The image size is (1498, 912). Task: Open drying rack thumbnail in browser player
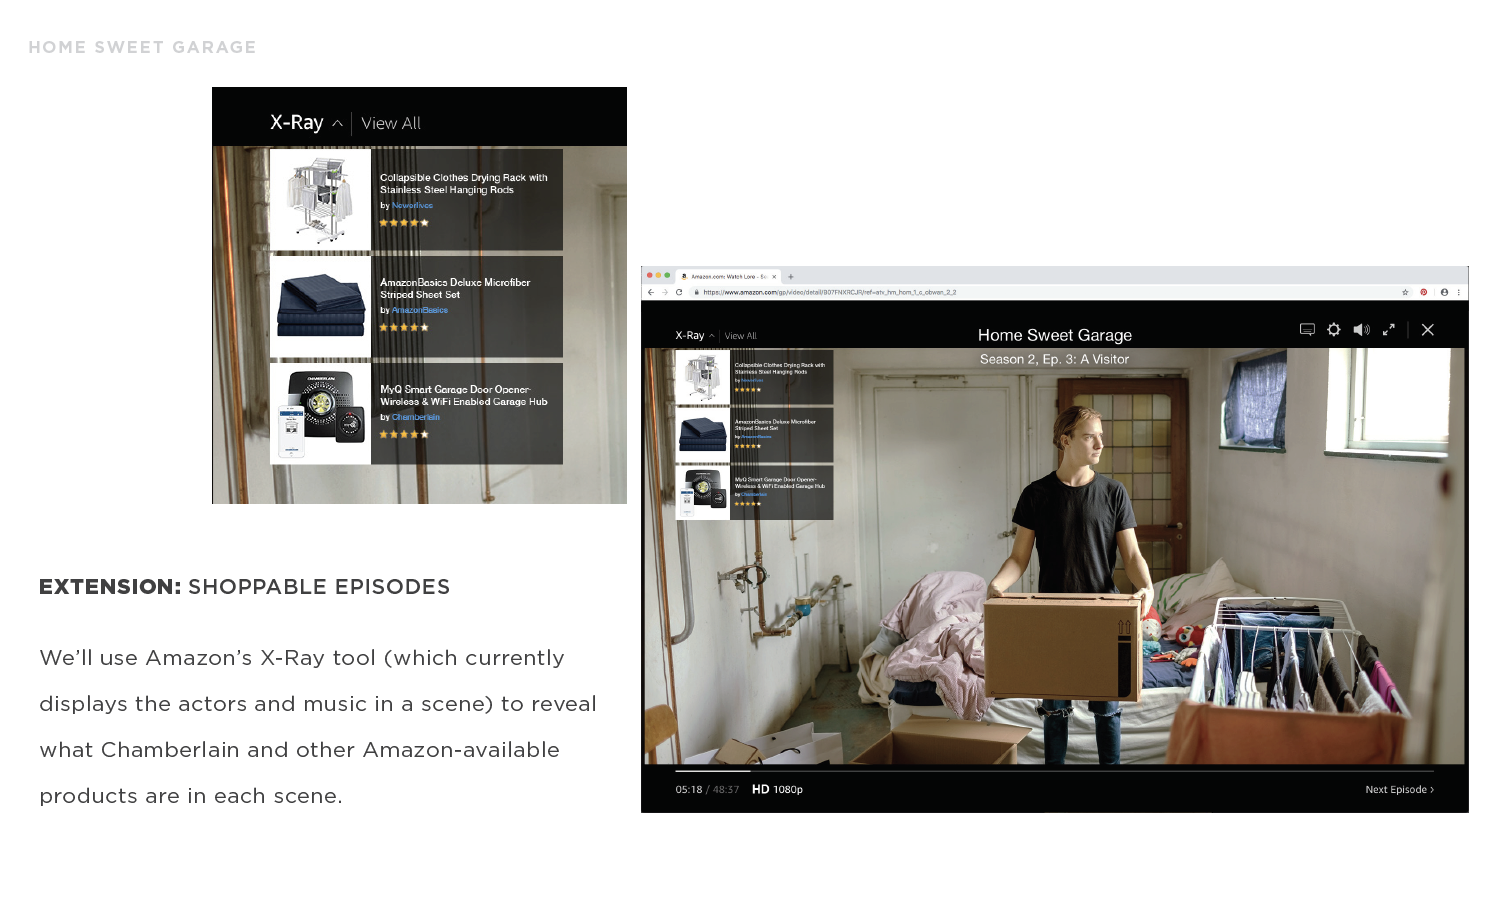703,377
